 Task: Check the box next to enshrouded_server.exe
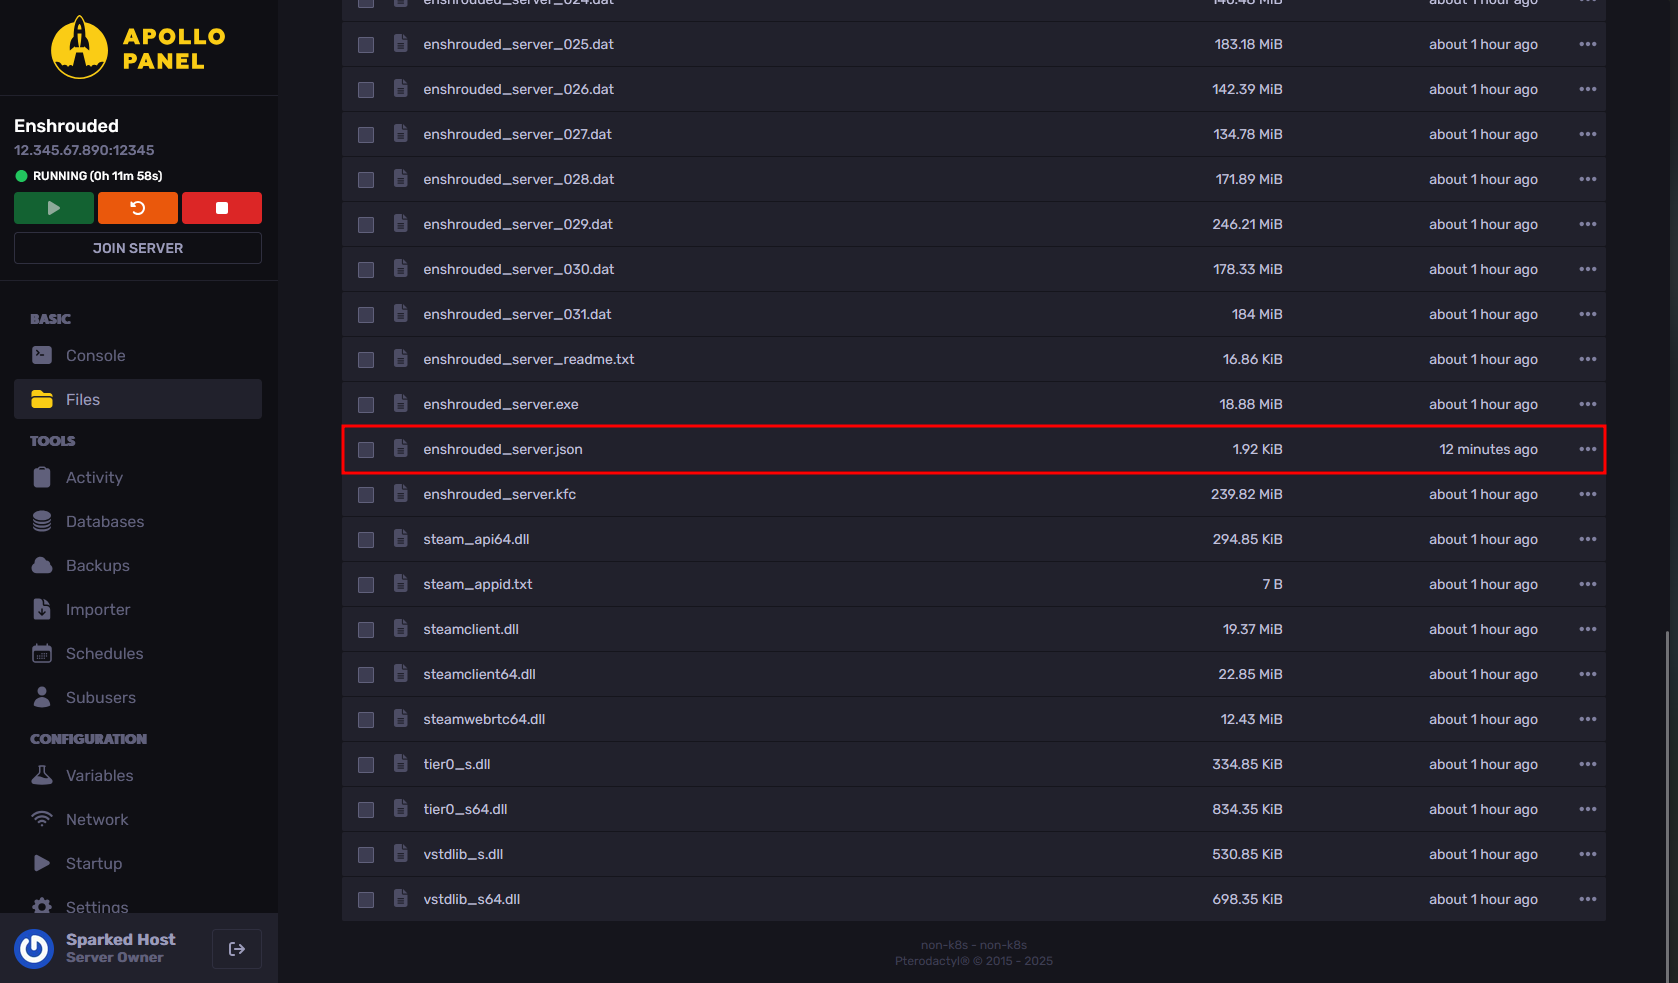pyautogui.click(x=366, y=405)
